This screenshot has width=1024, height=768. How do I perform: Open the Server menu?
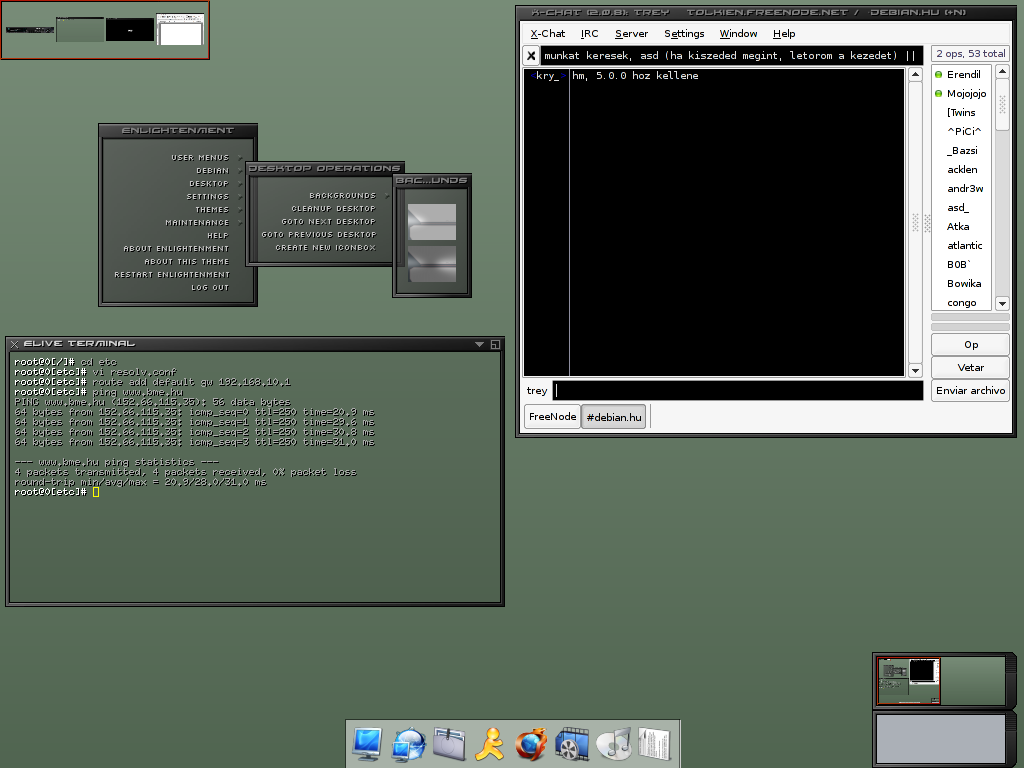pyautogui.click(x=632, y=33)
